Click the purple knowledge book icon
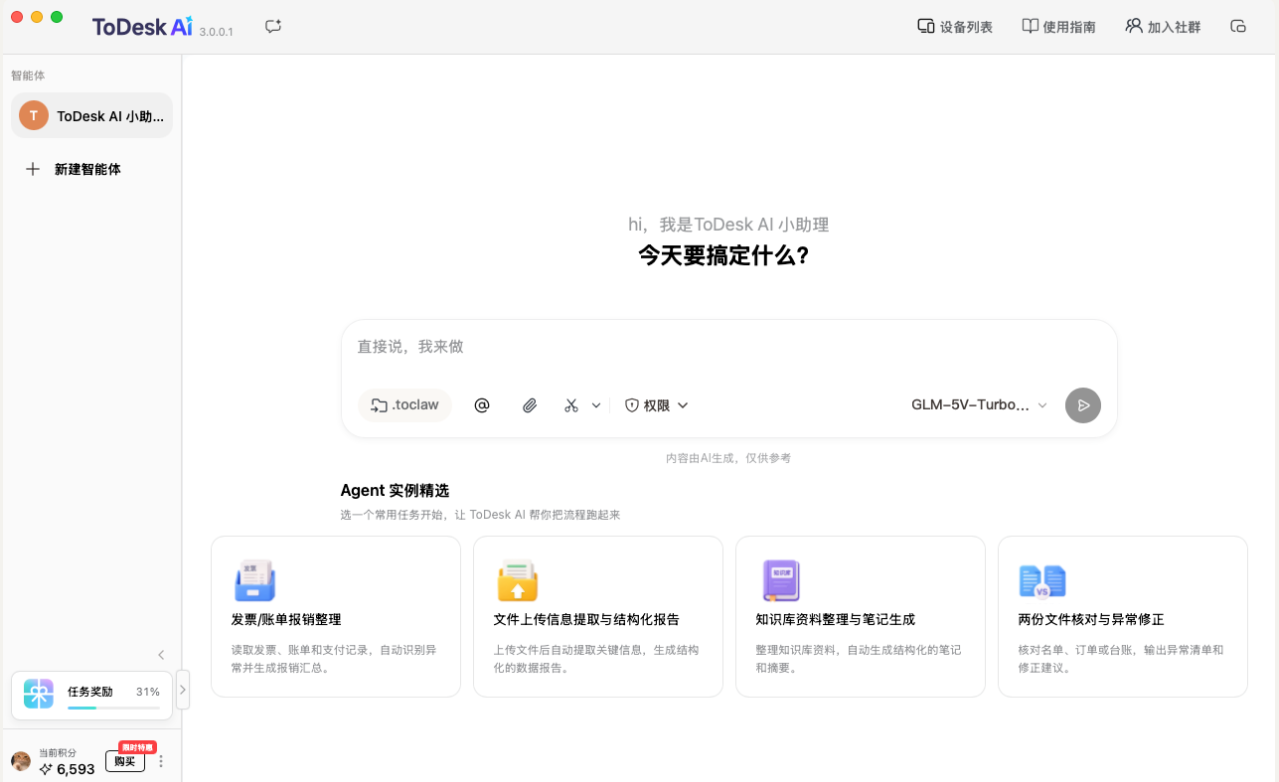1279x782 pixels. [781, 580]
